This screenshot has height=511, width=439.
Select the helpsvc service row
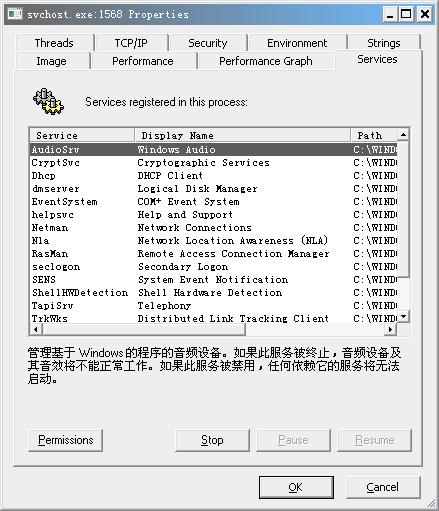point(214,215)
